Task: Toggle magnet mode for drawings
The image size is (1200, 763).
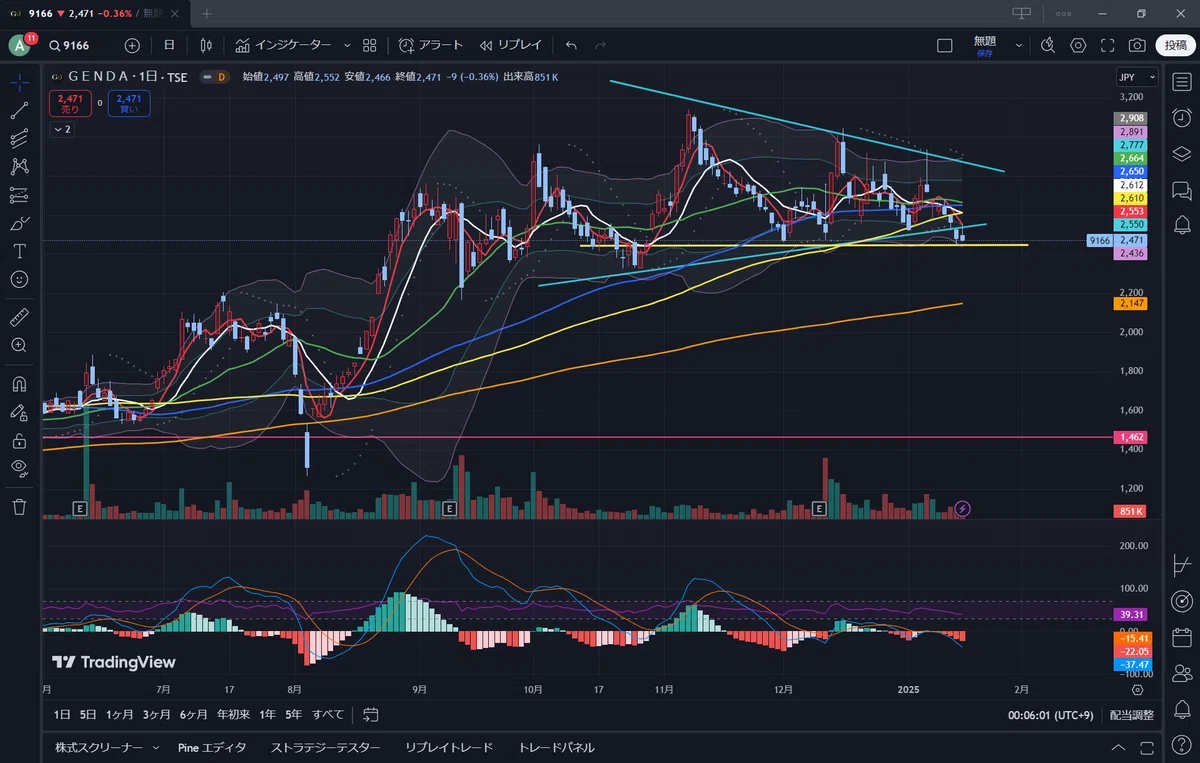Action: [19, 383]
